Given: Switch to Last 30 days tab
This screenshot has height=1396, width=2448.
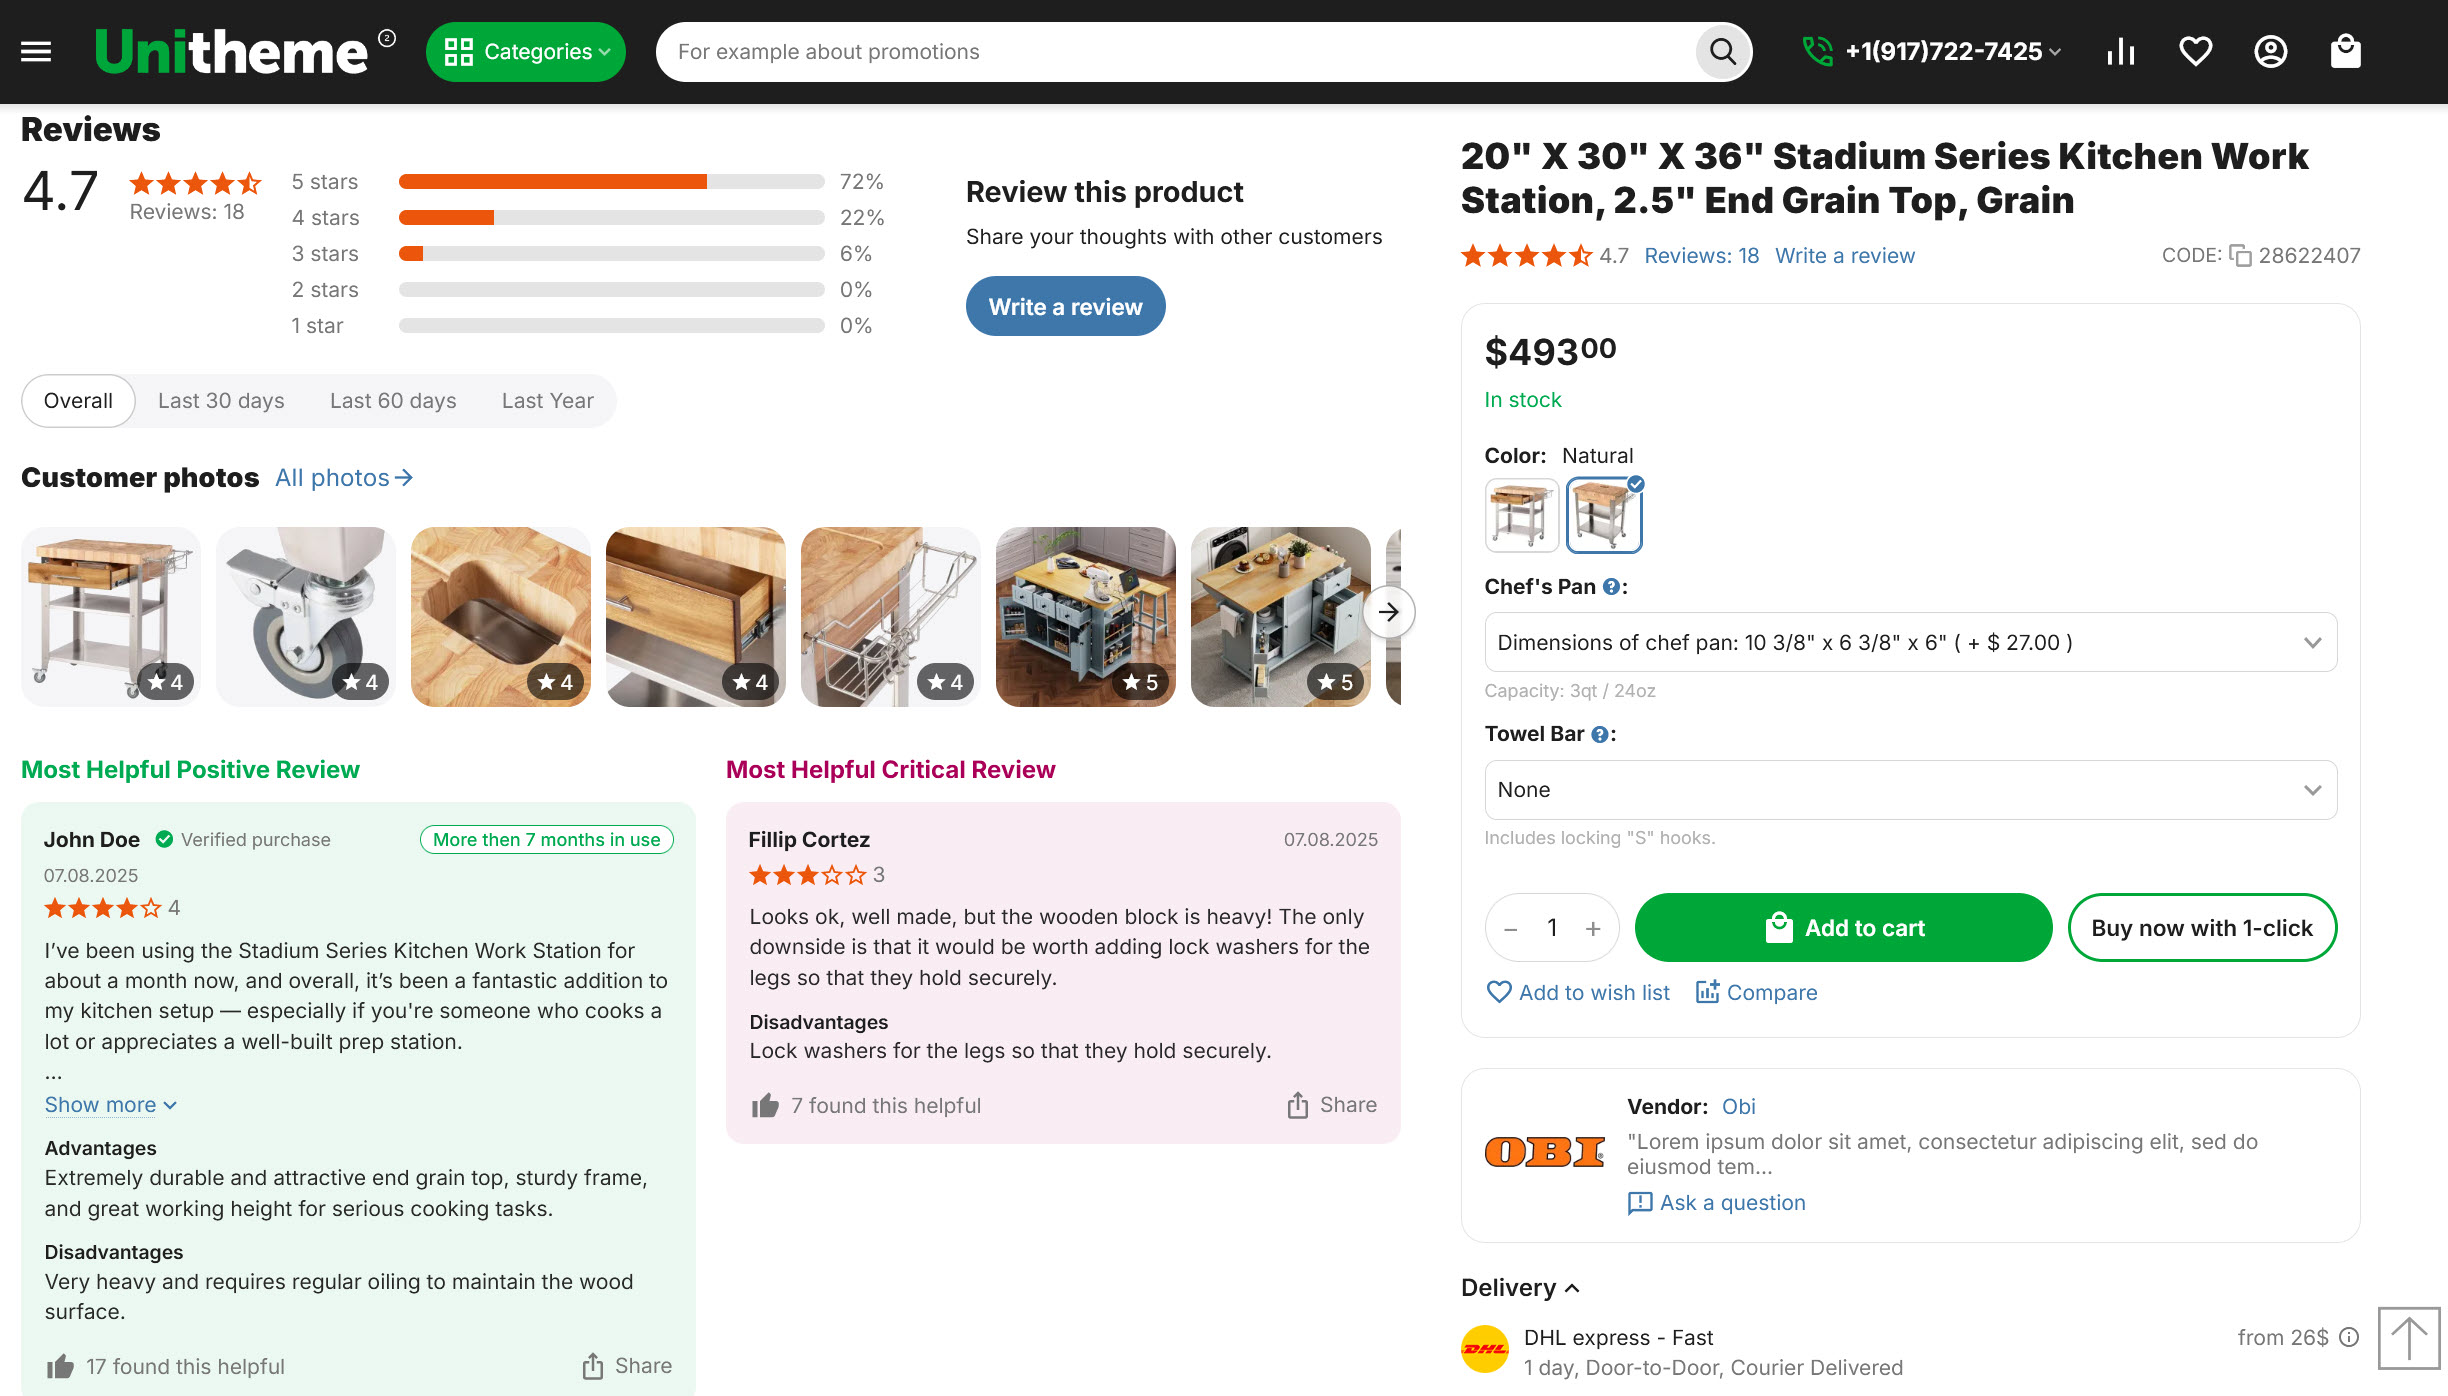Looking at the screenshot, I should tap(221, 401).
